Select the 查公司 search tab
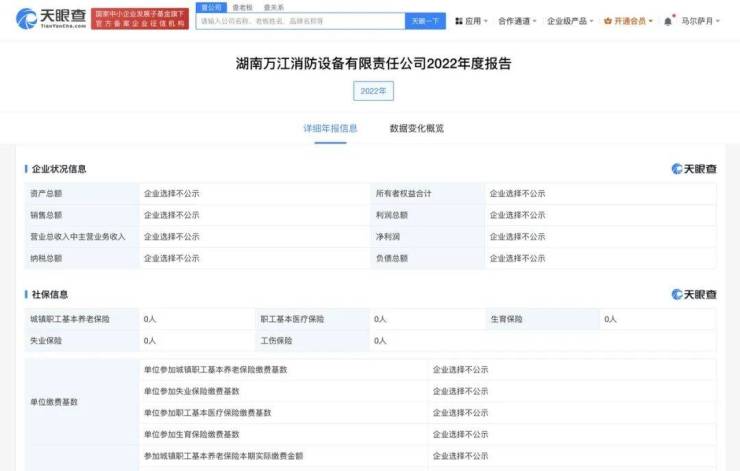 [x=211, y=7]
